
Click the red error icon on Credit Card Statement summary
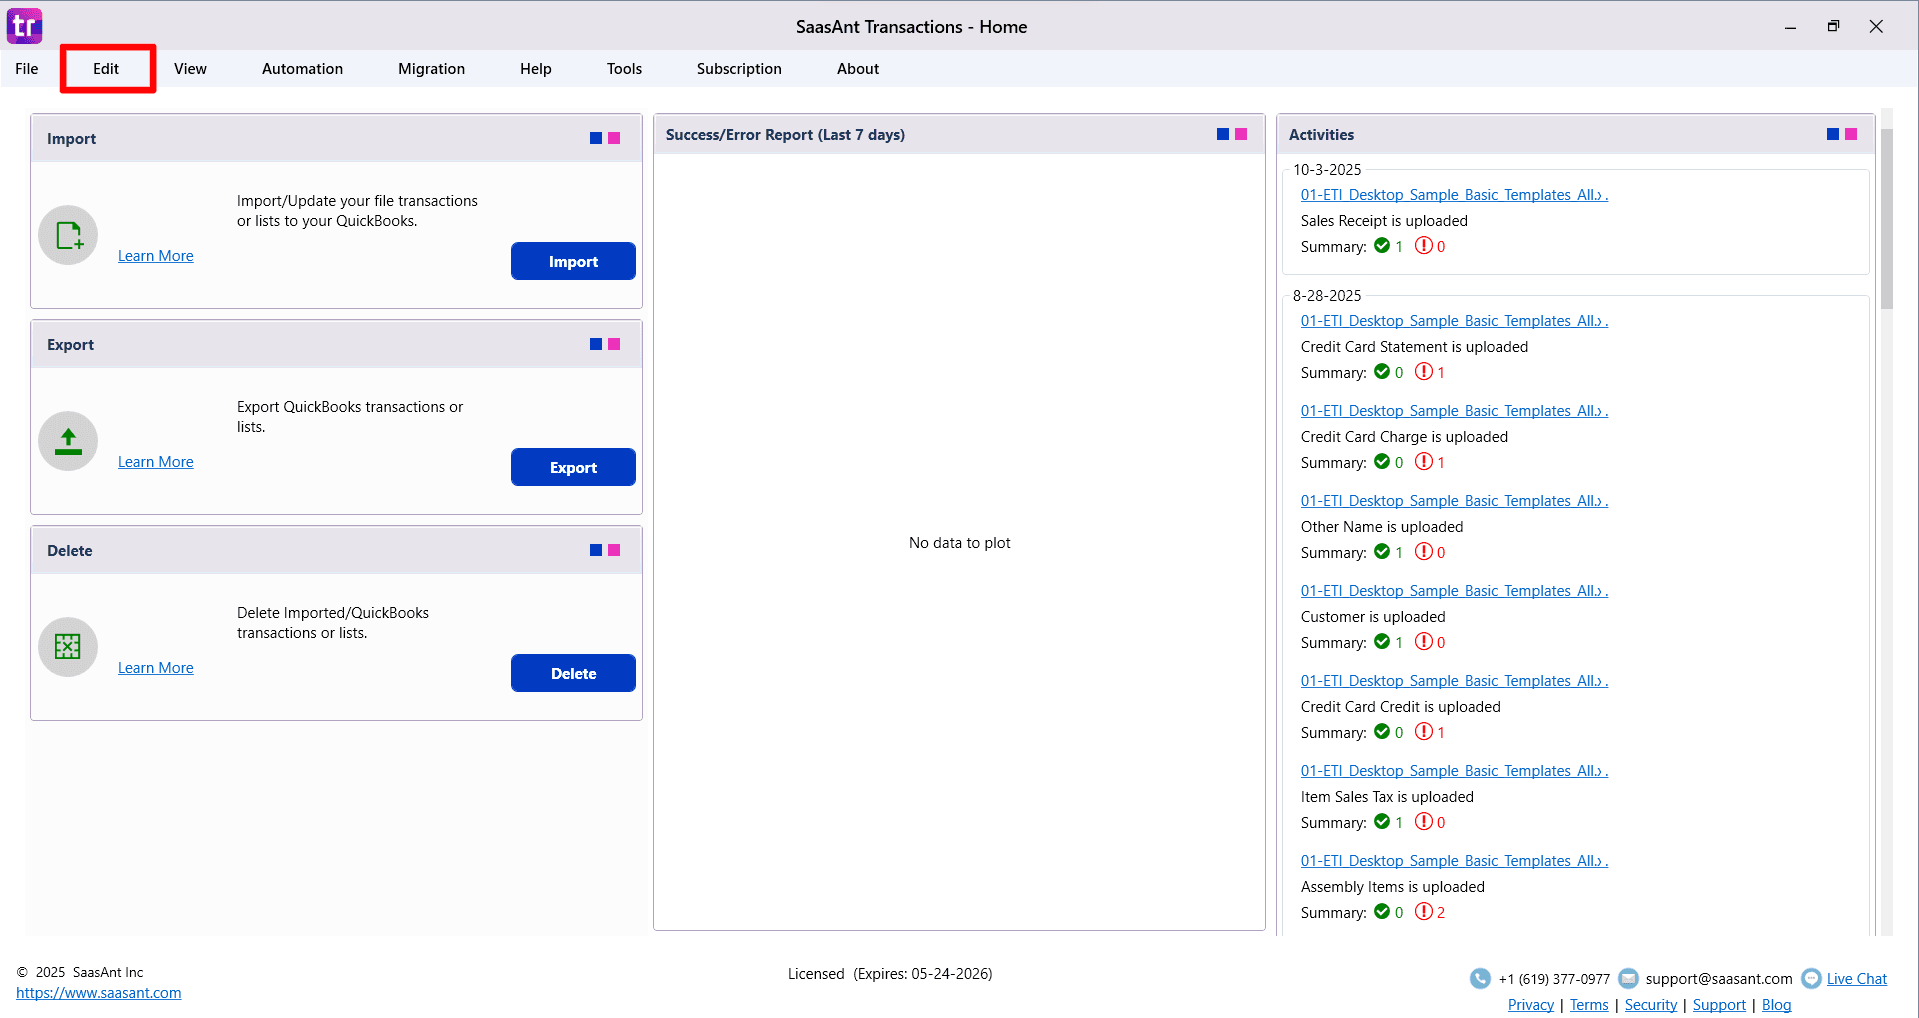[x=1424, y=372]
